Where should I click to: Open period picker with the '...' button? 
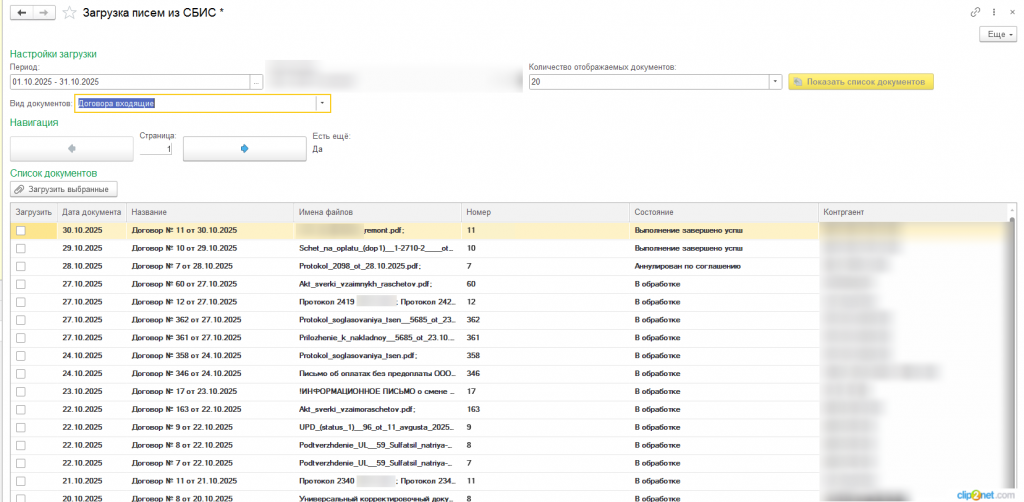coord(257,82)
